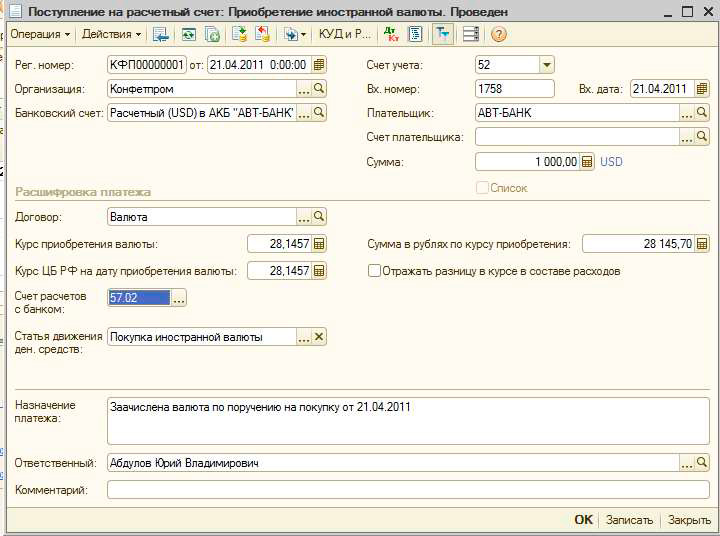Click magnifier icon next to Ответственный

[x=702, y=463]
